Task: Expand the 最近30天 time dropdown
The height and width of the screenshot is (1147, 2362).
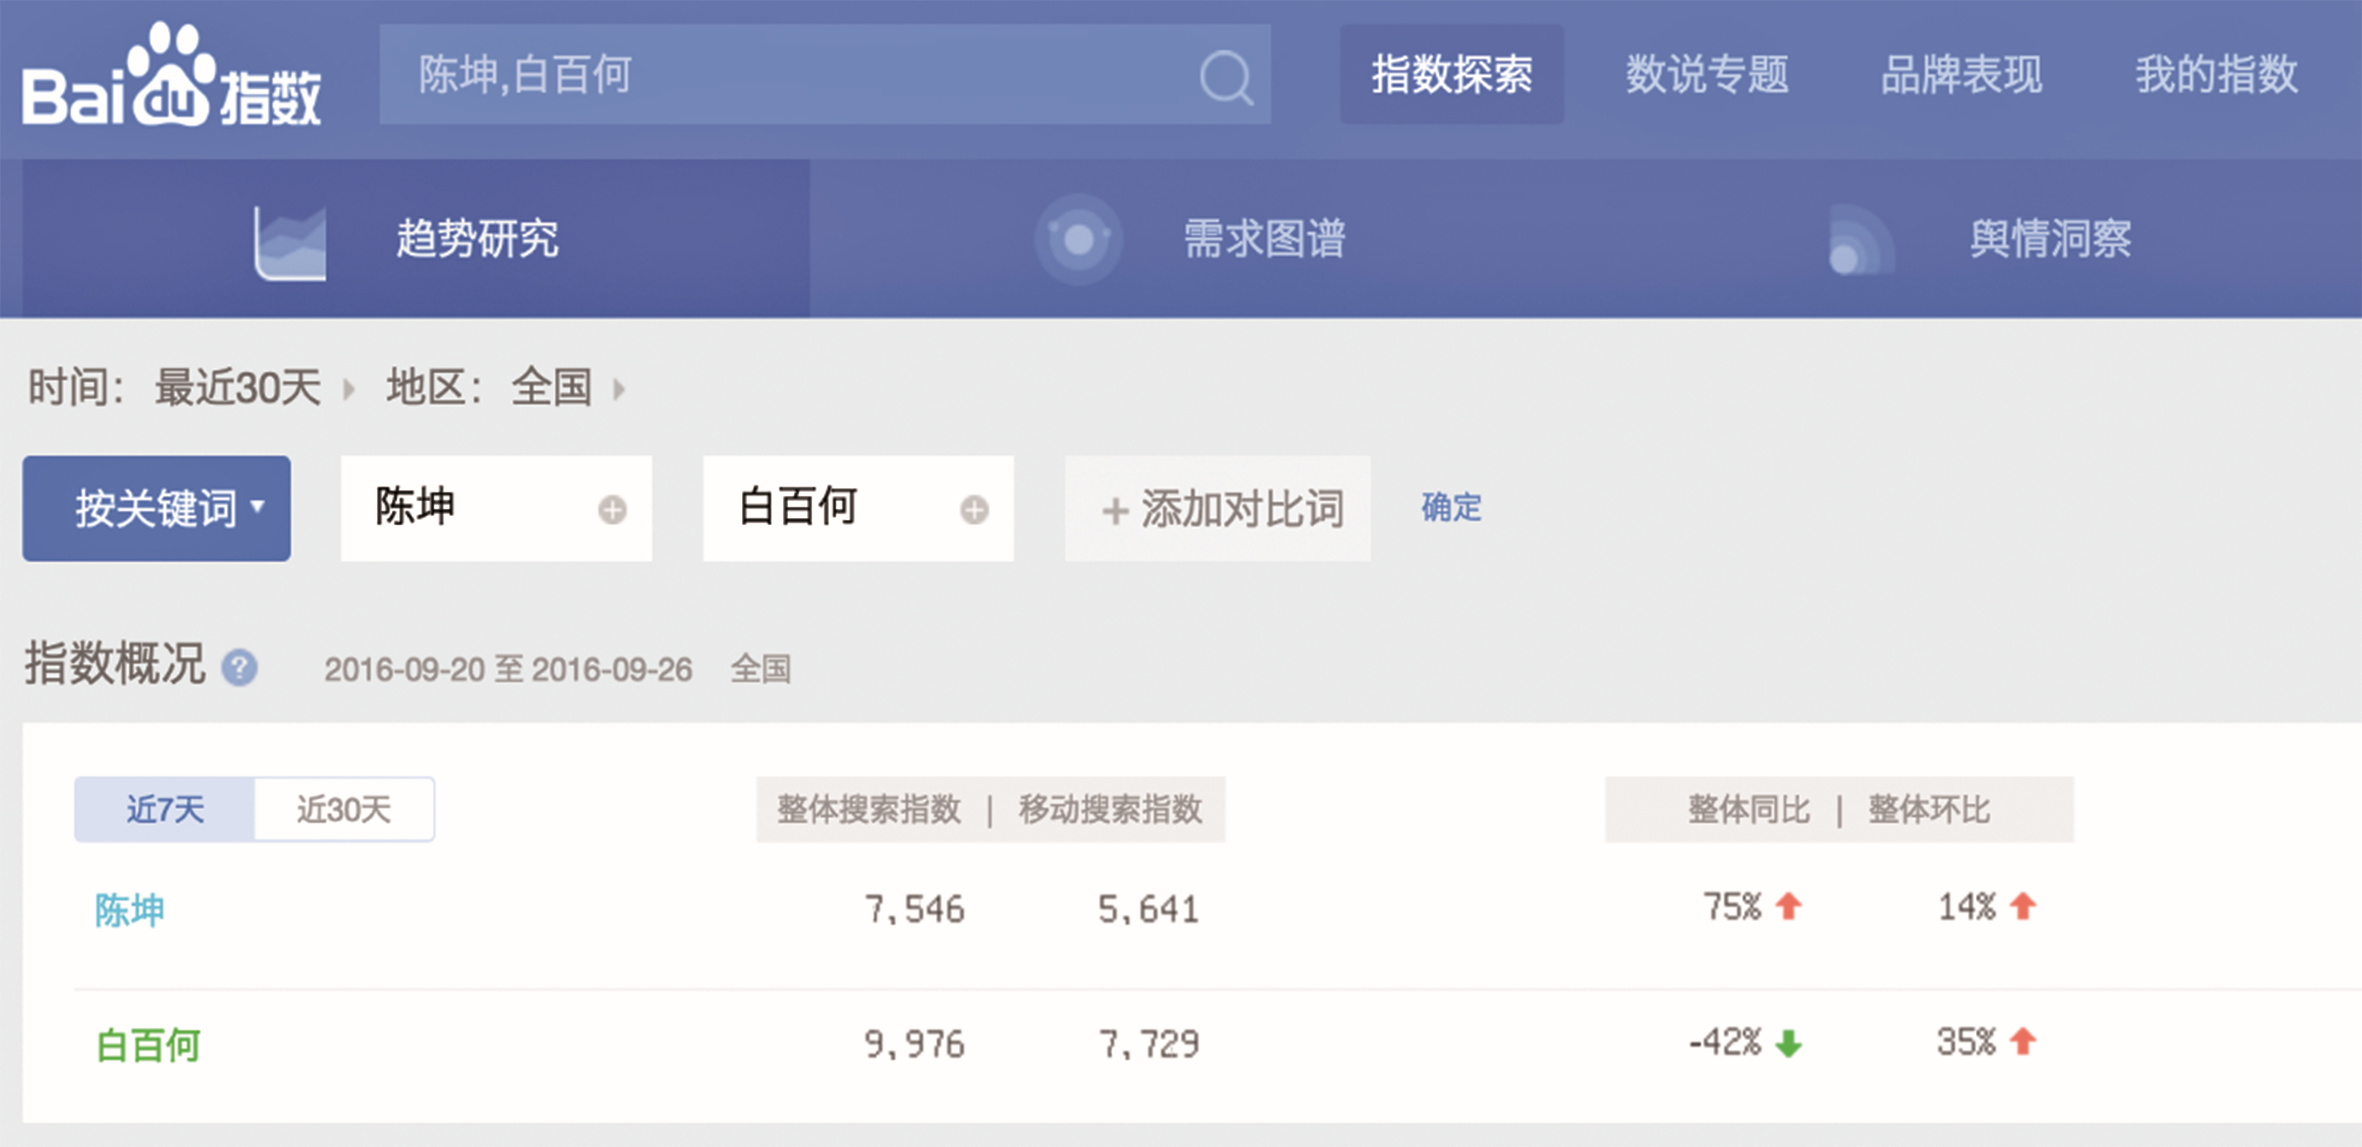Action: [254, 388]
